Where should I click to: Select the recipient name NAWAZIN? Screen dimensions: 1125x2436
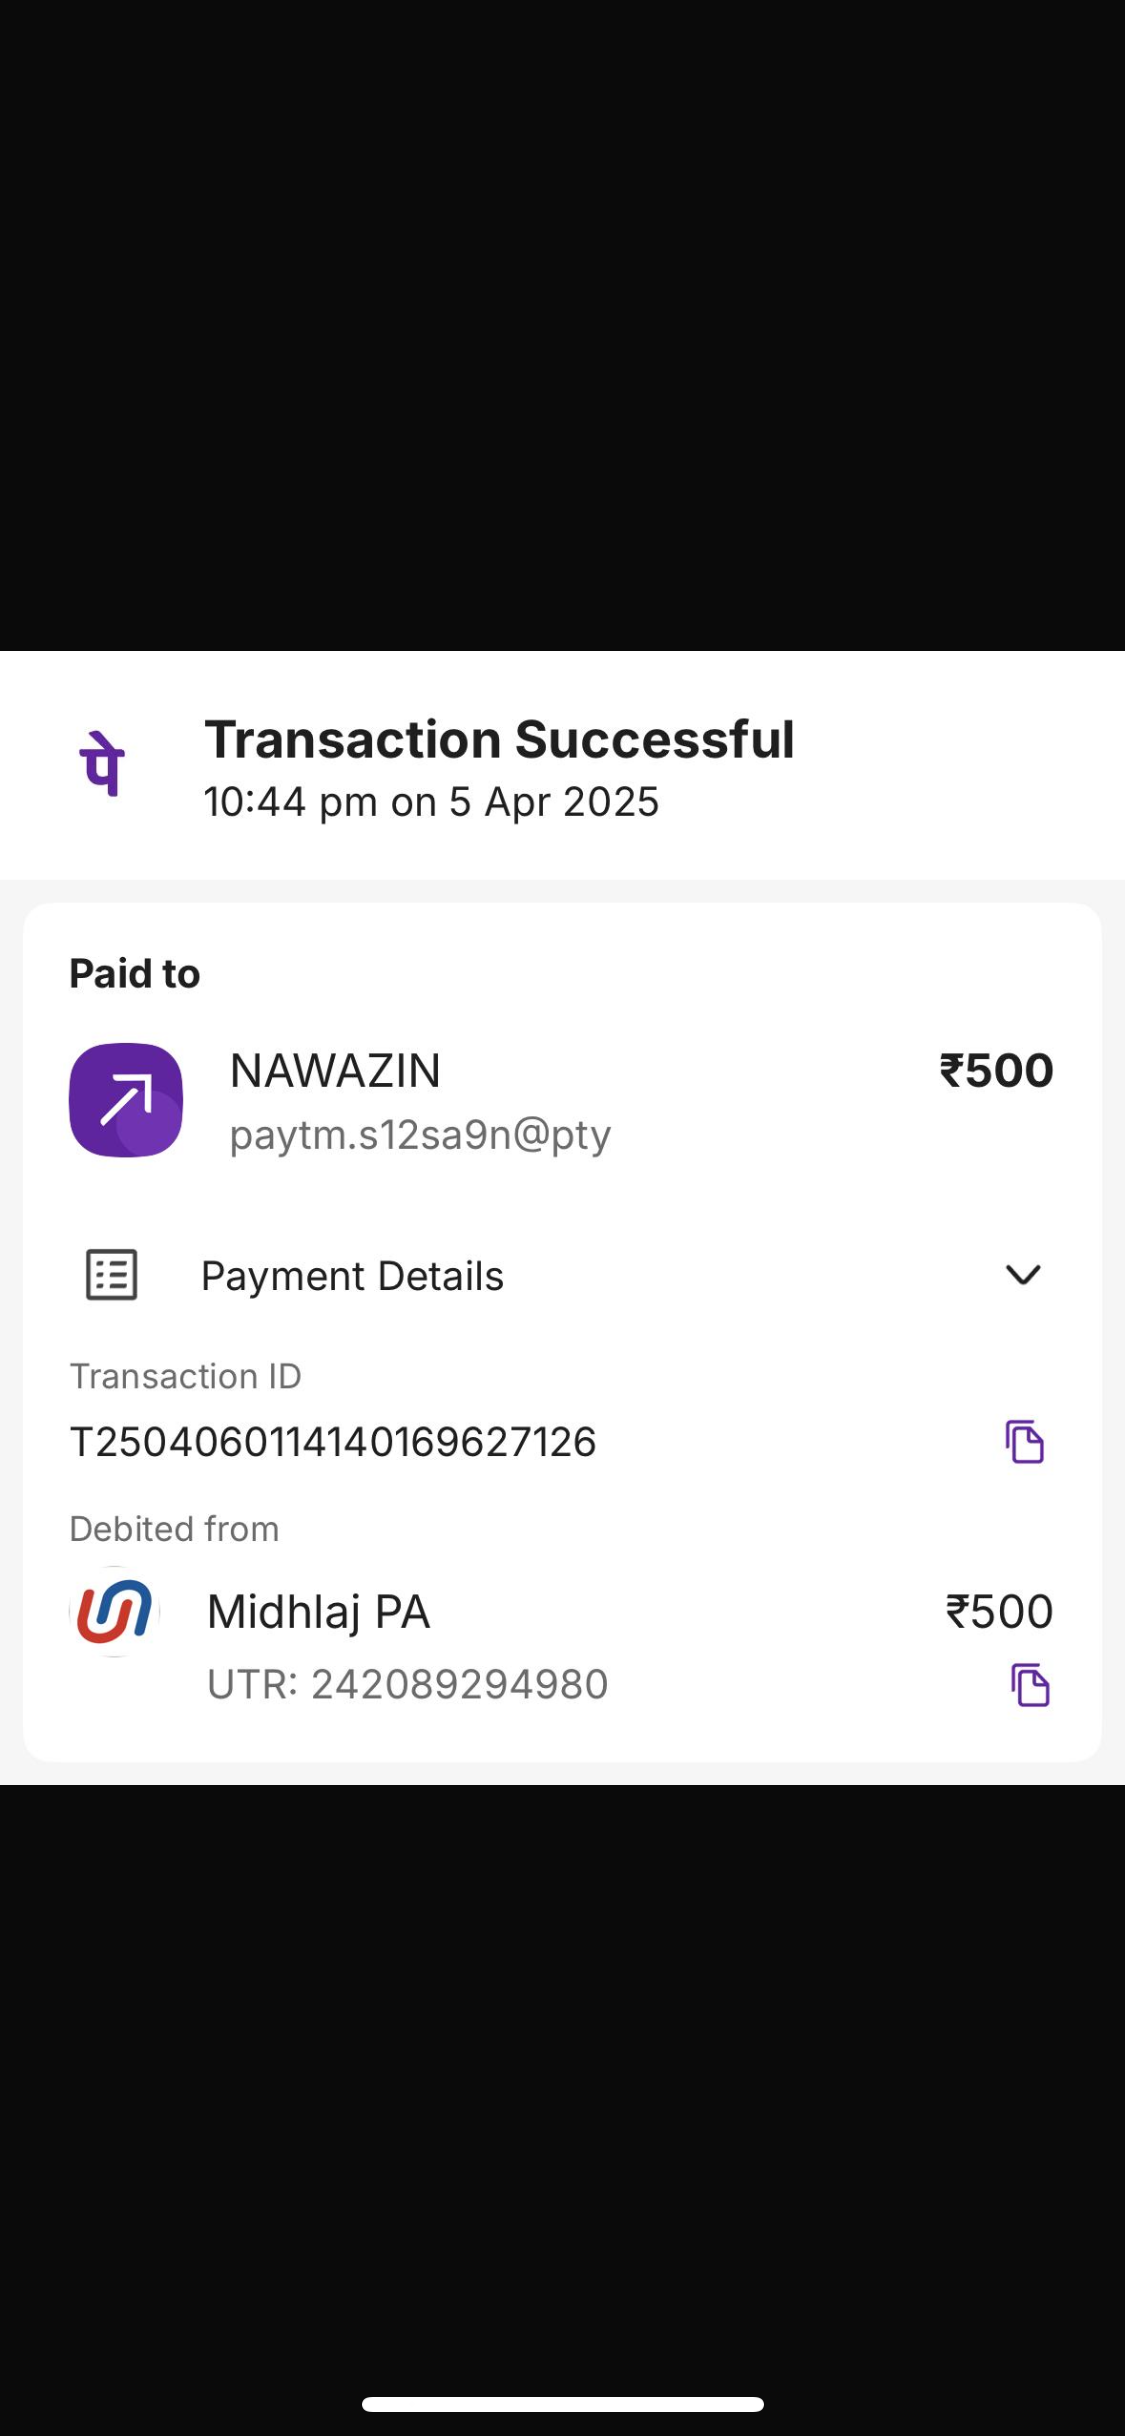coord(335,1071)
